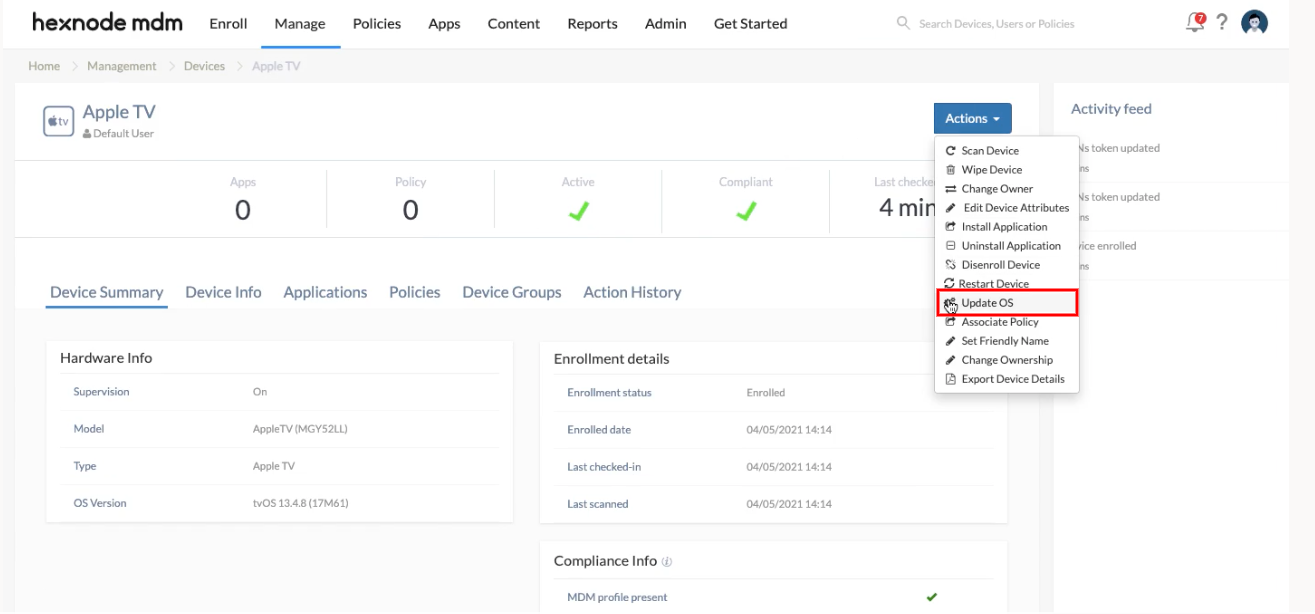Select Install Application entry
1315x614 pixels.
[x=1006, y=227]
